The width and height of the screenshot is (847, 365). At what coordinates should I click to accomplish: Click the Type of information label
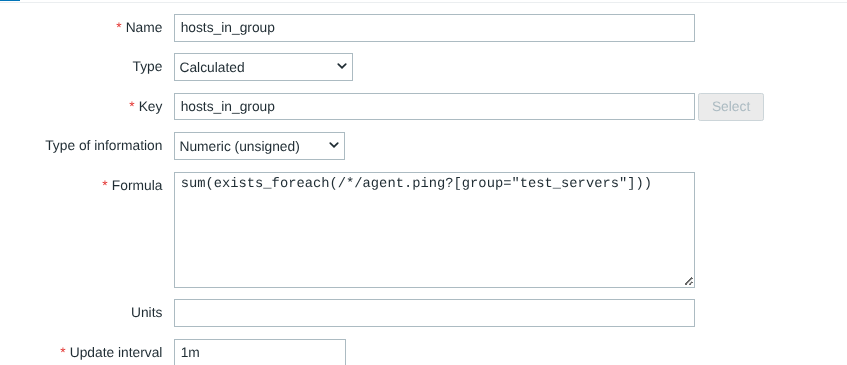point(104,146)
